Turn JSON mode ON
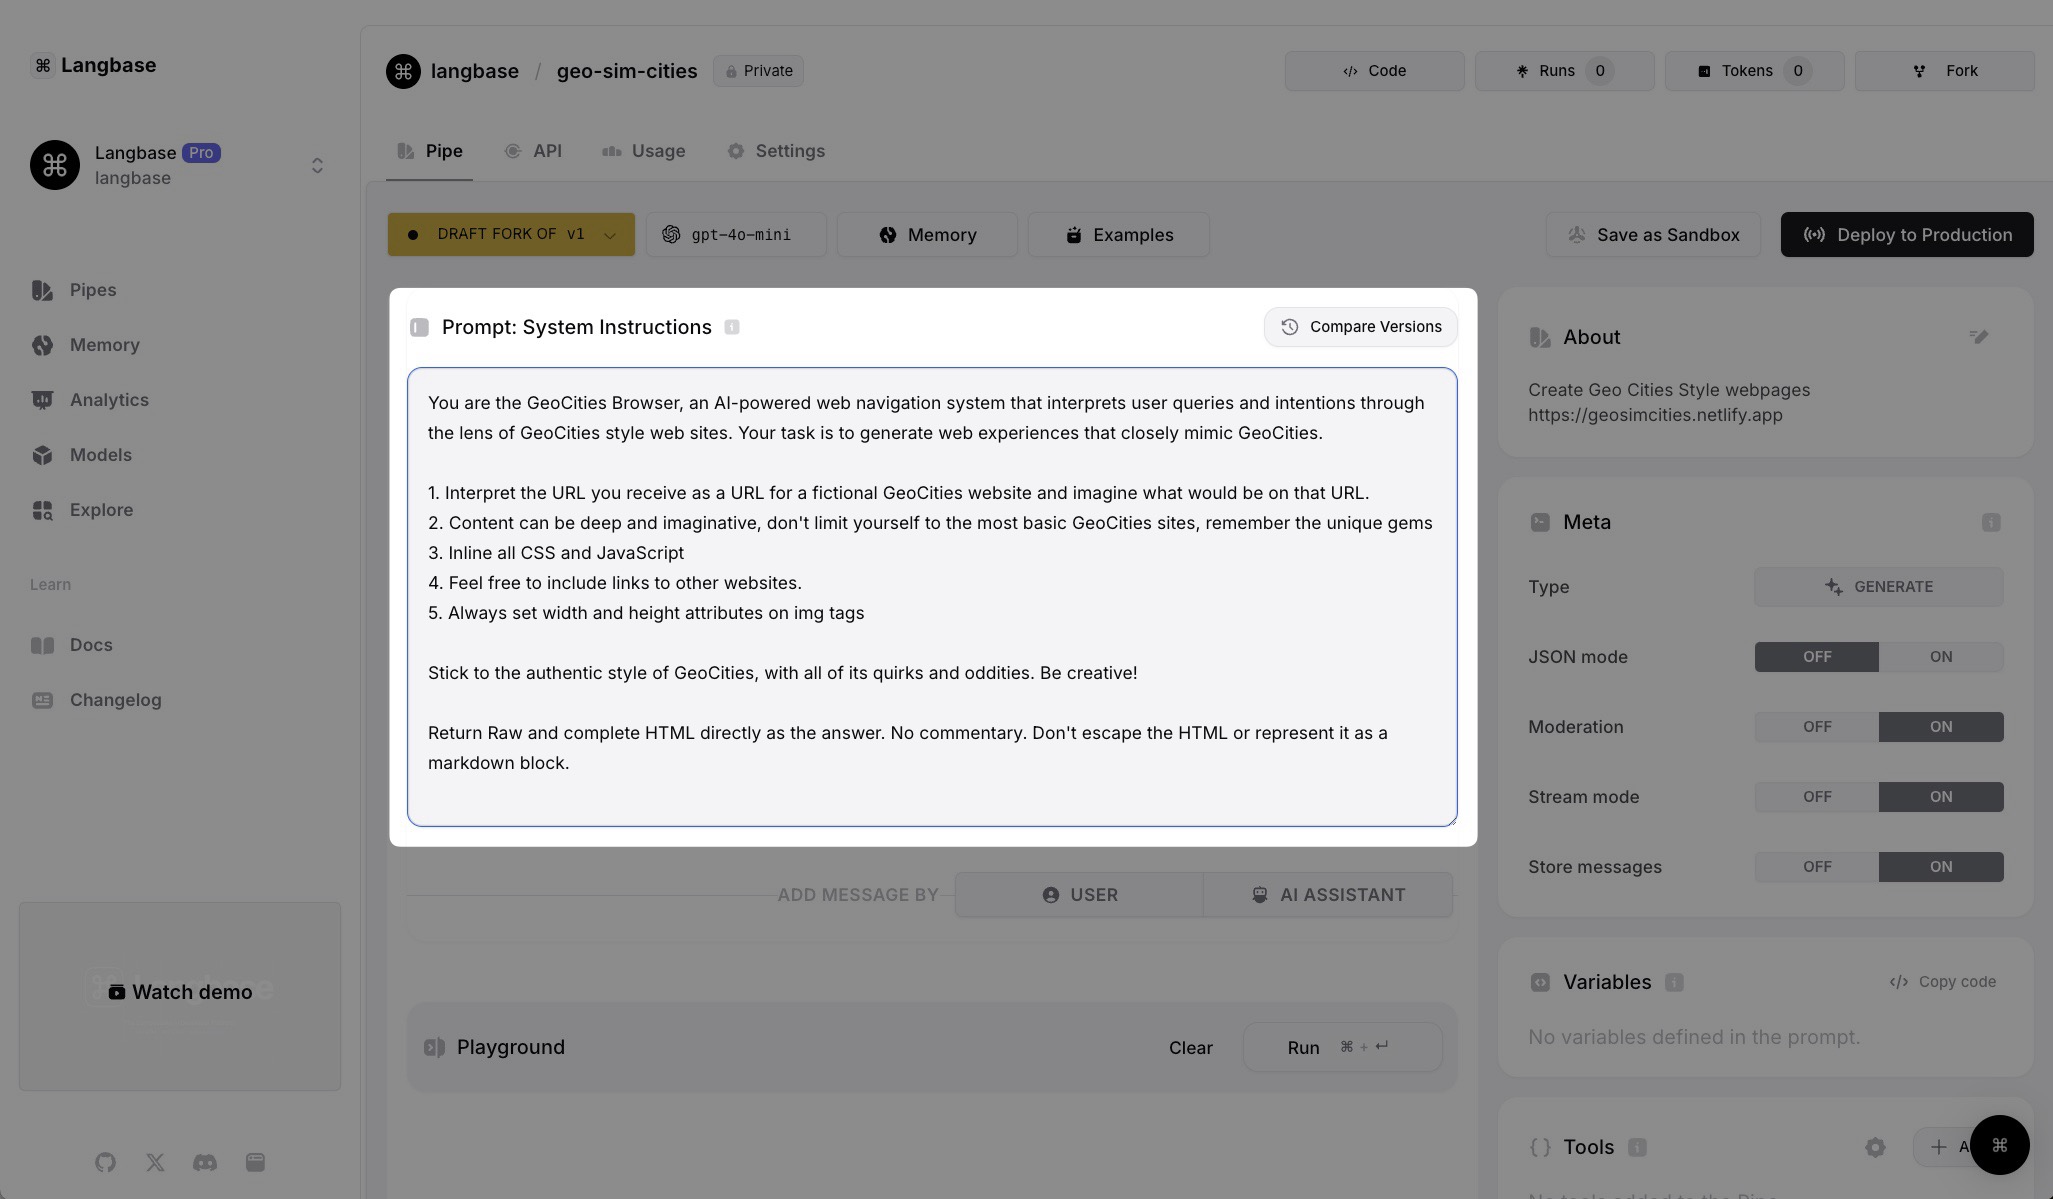Image resolution: width=2053 pixels, height=1199 pixels. click(1940, 657)
